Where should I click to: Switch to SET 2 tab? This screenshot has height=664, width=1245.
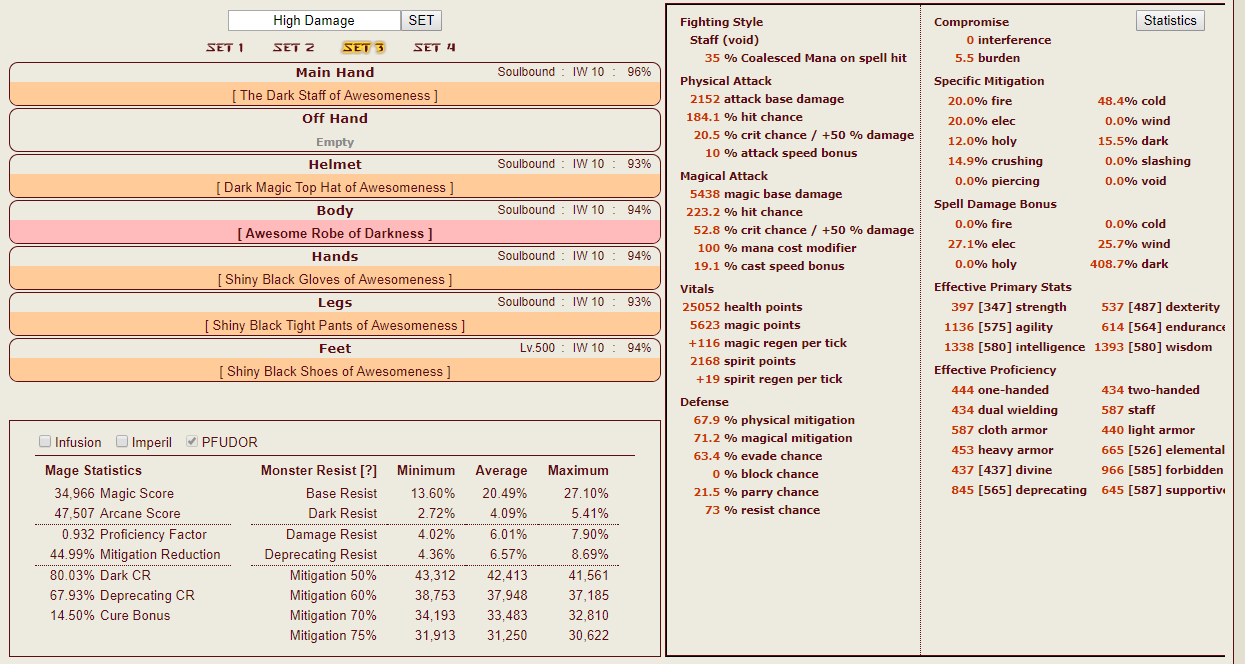point(294,47)
